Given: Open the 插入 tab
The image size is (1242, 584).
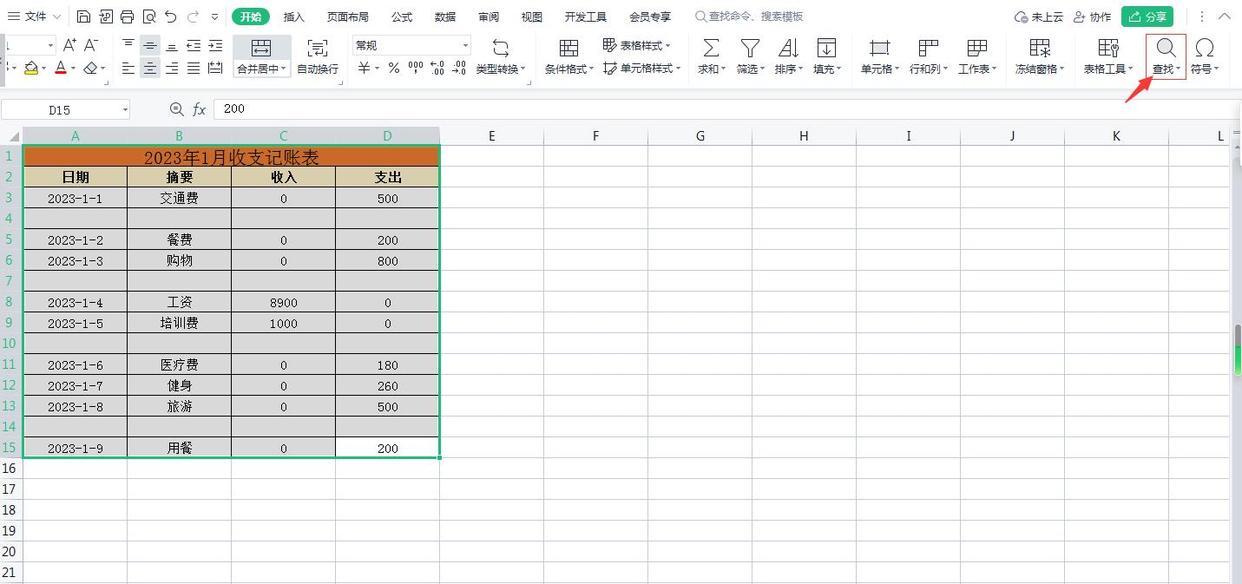Looking at the screenshot, I should [294, 17].
